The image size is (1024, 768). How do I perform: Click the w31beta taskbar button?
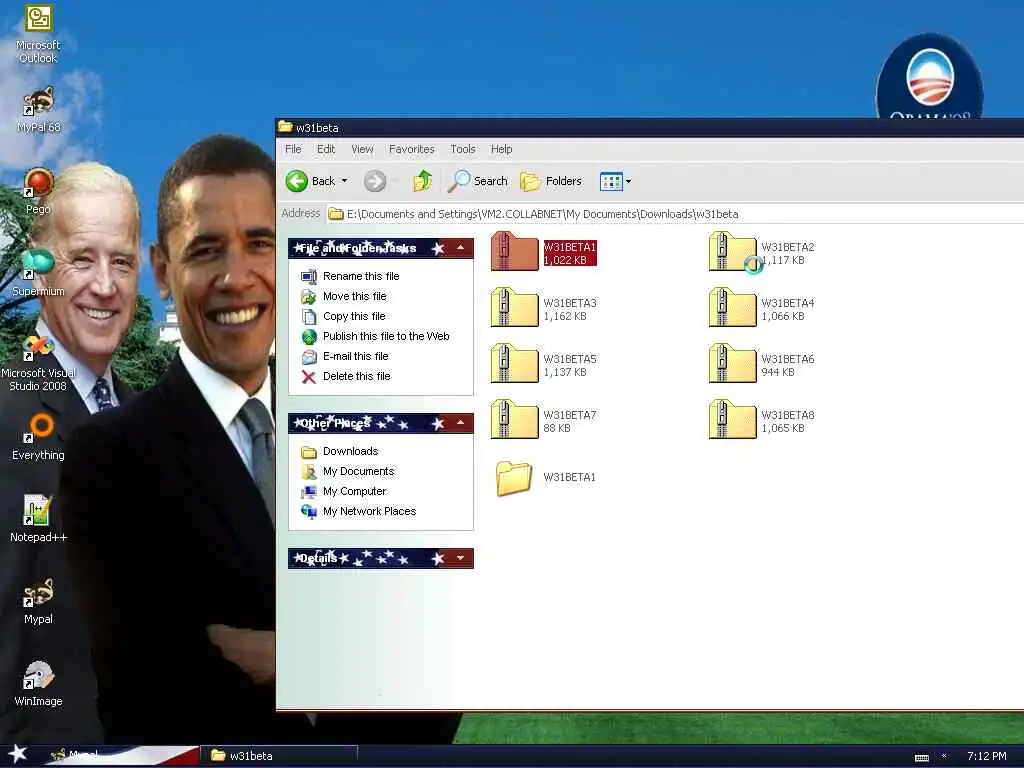pyautogui.click(x=279, y=756)
